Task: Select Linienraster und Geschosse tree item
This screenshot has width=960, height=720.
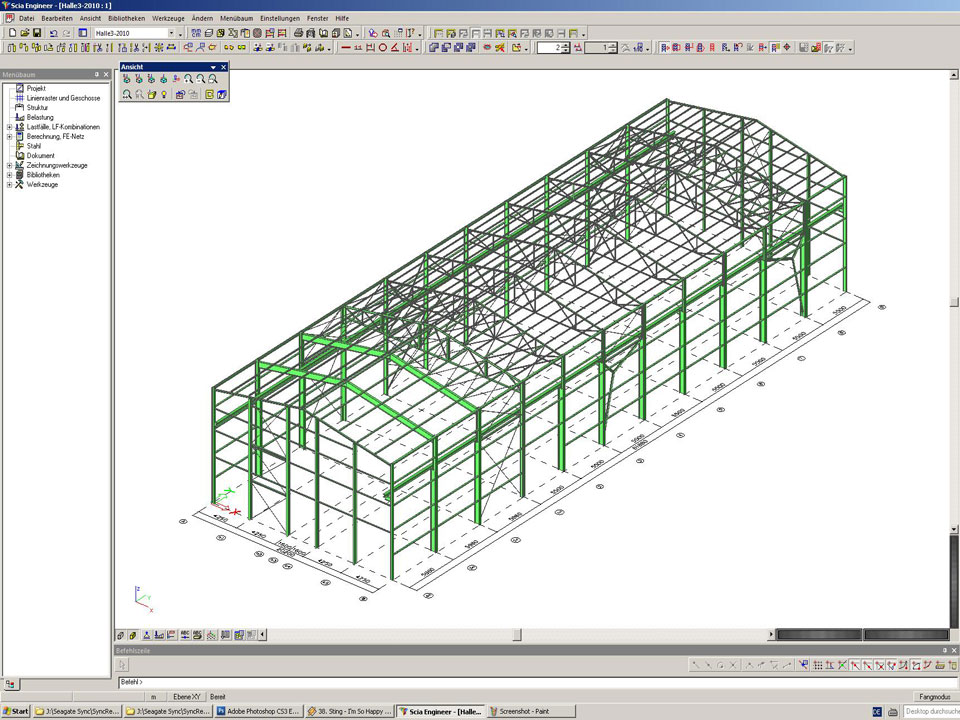Action: tap(62, 98)
